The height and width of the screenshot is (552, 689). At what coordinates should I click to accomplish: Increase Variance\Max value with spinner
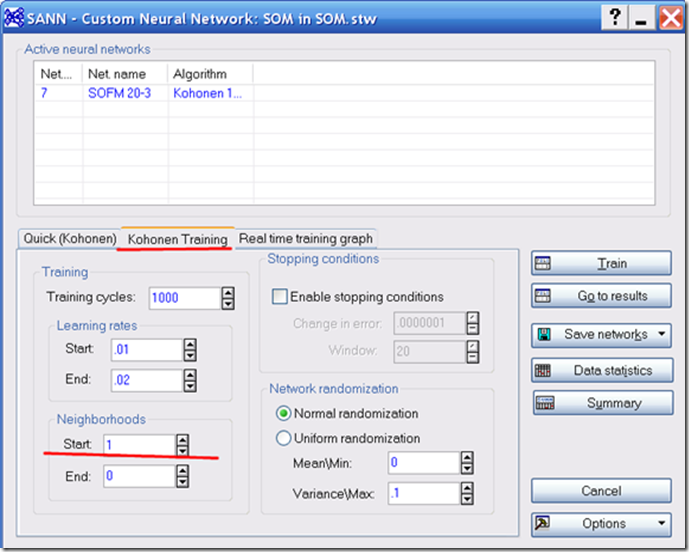coord(467,488)
